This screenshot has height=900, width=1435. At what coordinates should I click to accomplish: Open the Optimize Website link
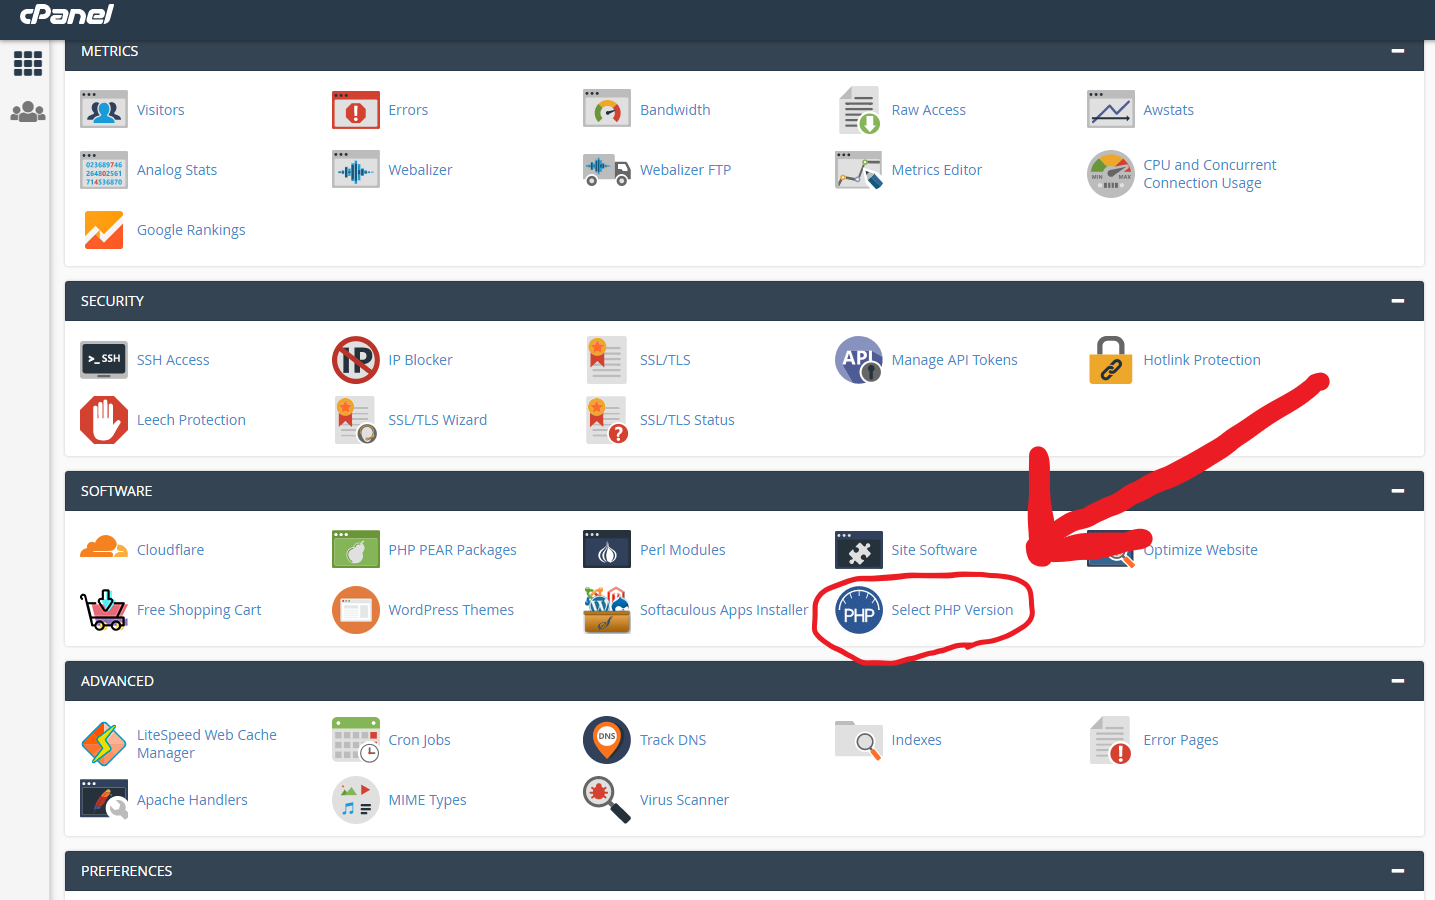tap(1201, 550)
